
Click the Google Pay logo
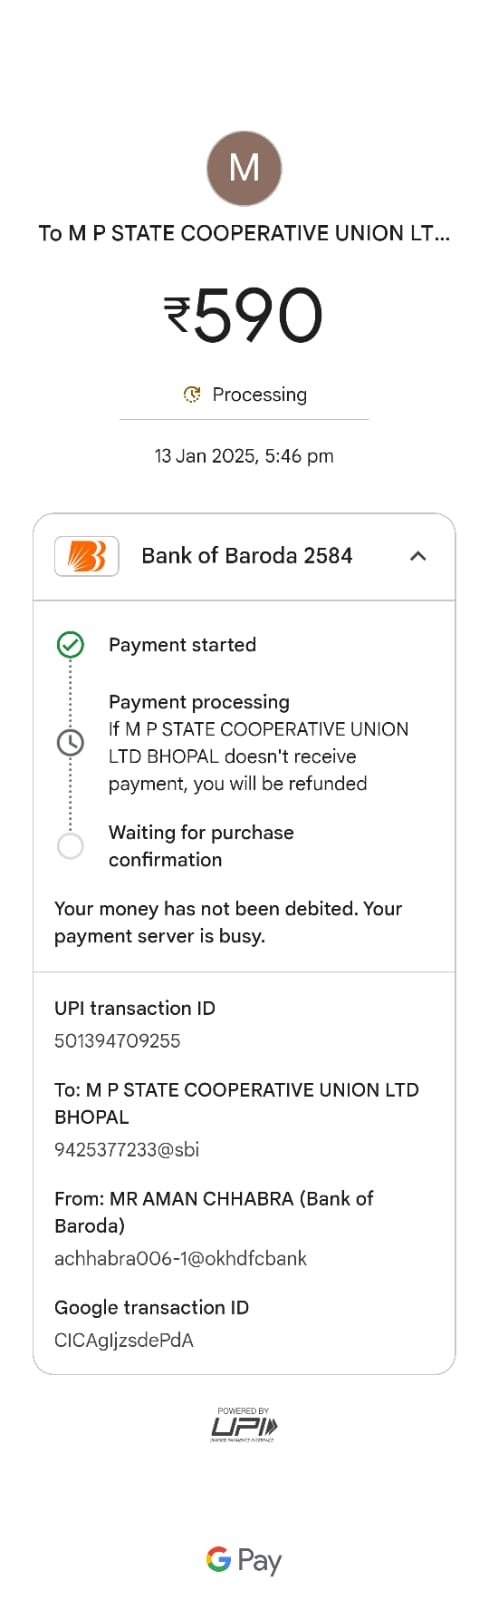(x=244, y=1560)
